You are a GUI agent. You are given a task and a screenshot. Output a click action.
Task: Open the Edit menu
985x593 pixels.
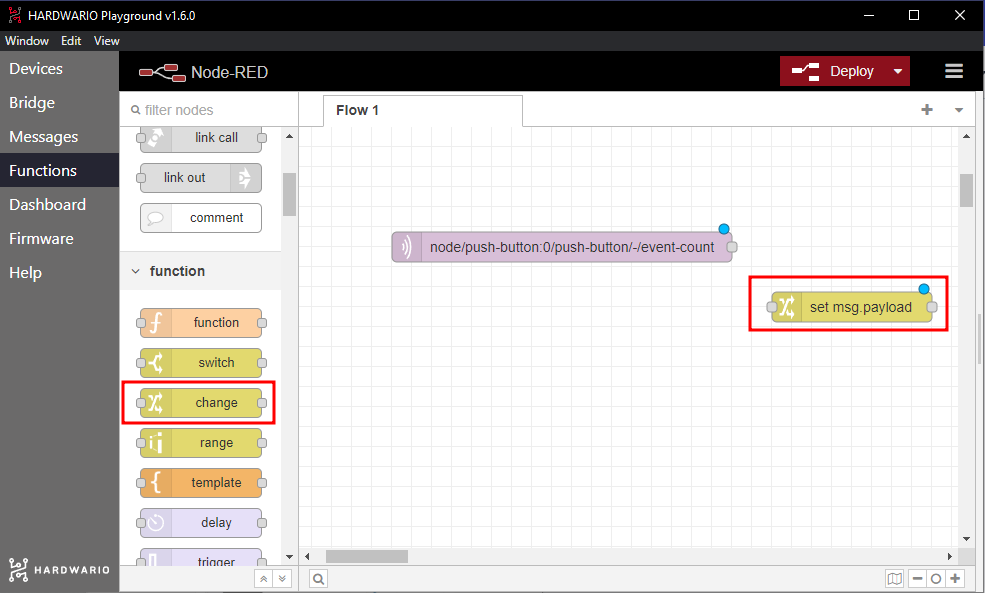tap(71, 41)
